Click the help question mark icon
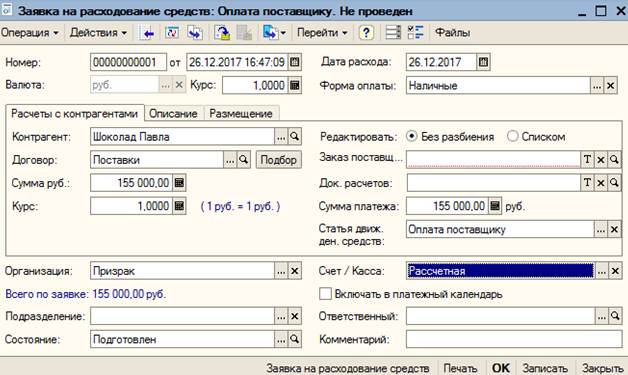628x375 pixels. point(366,33)
